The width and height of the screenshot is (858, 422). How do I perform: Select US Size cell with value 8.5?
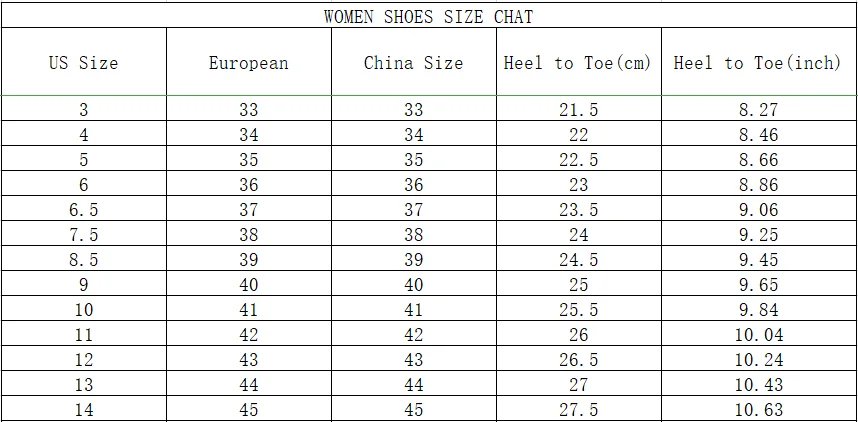coord(84,260)
